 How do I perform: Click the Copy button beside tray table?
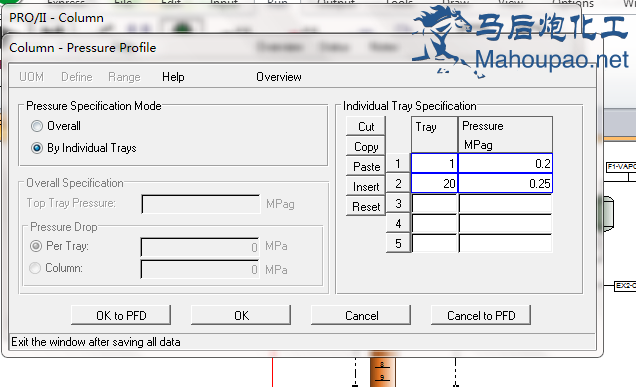click(366, 146)
